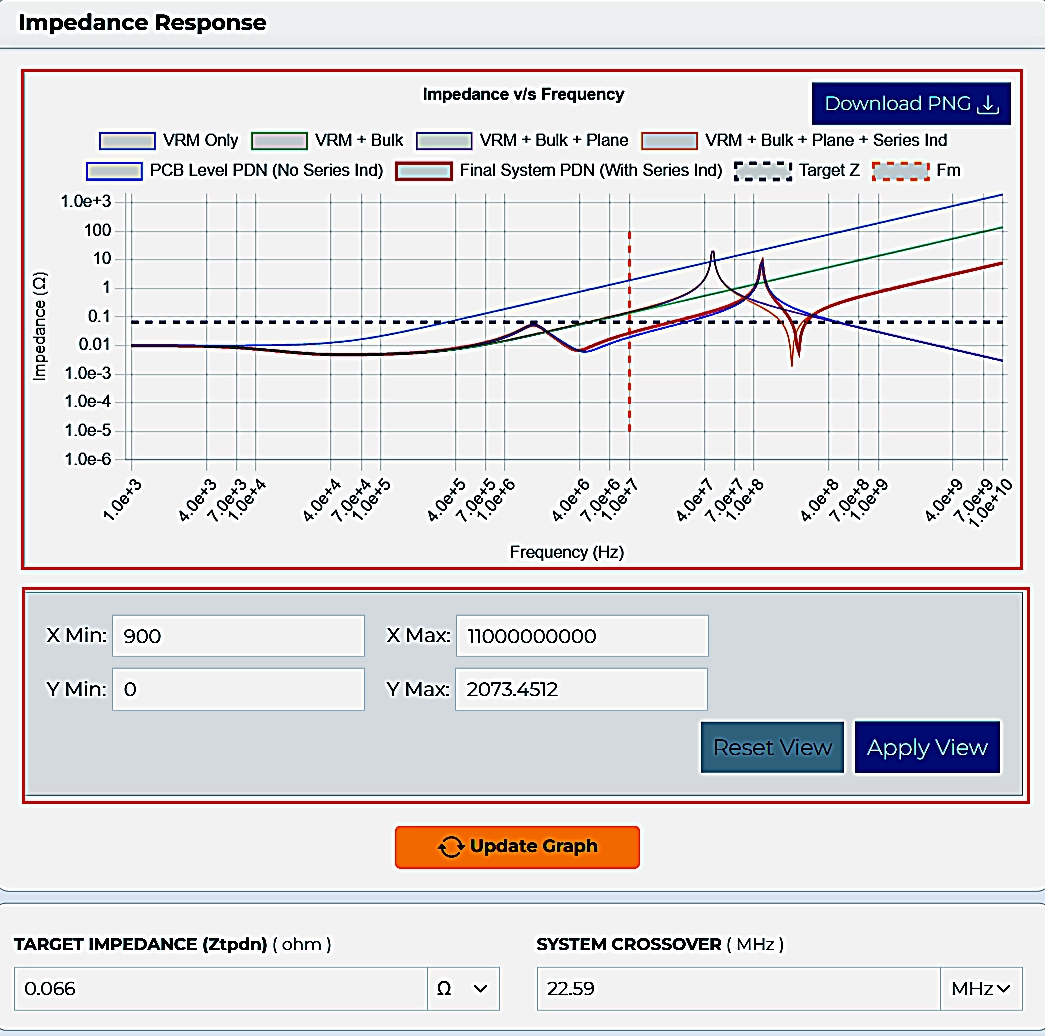Click the Target Impedance value field
The height and width of the screenshot is (1036, 1045).
click(x=221, y=989)
